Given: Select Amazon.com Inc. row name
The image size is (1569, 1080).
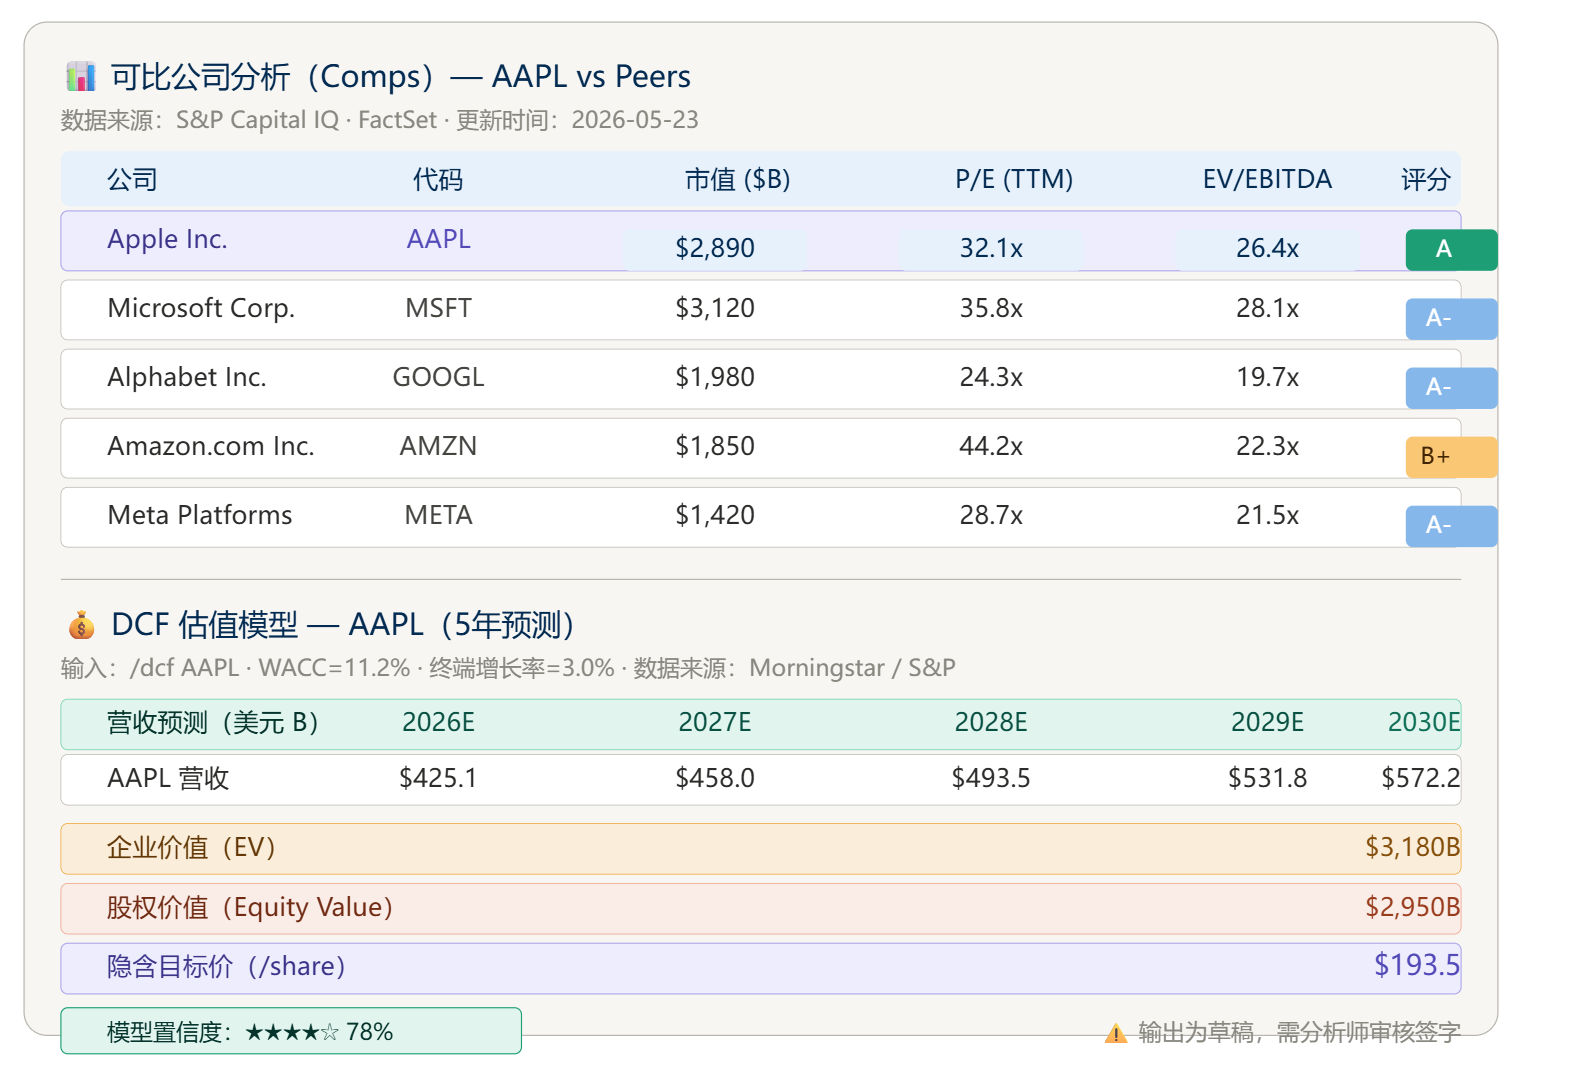Looking at the screenshot, I should click(x=211, y=446).
